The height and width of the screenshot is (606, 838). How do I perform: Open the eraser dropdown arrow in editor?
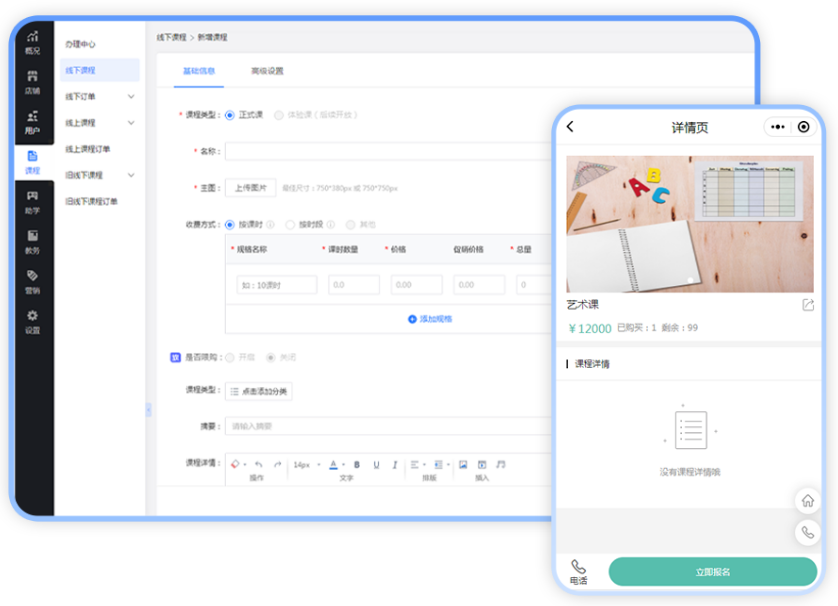[245, 465]
